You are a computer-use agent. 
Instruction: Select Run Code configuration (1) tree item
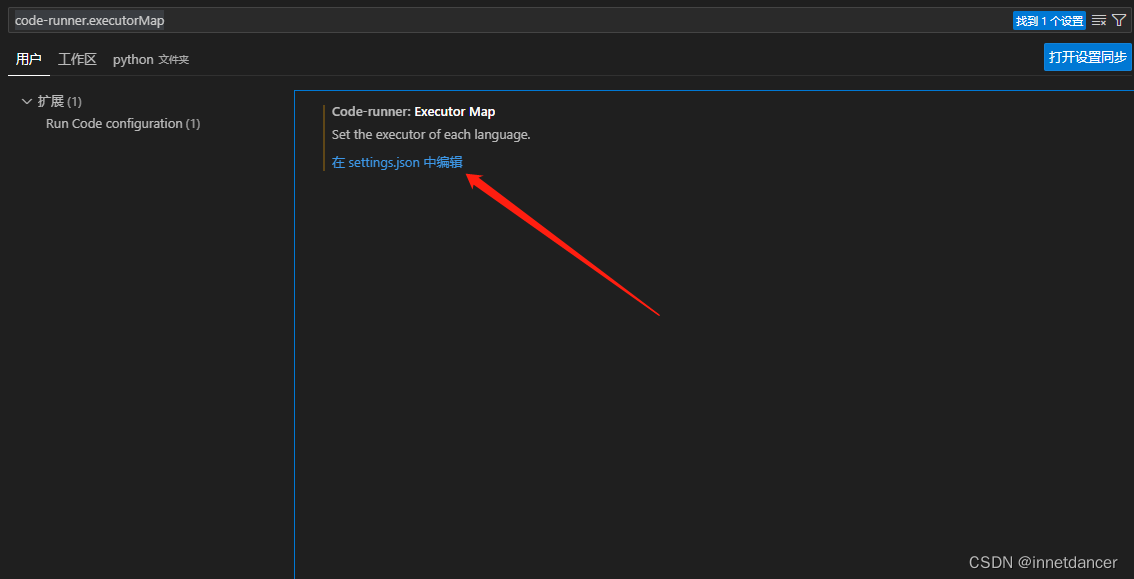click(x=123, y=124)
